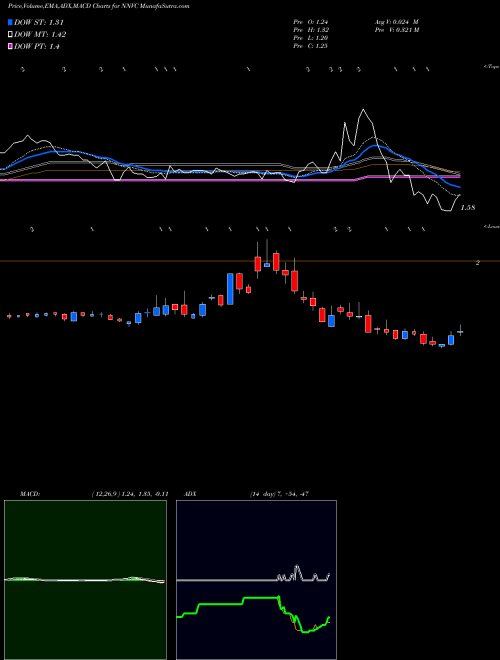Click the 'Pre L: 1.20' value
The height and width of the screenshot is (660, 500).
tap(311, 38)
